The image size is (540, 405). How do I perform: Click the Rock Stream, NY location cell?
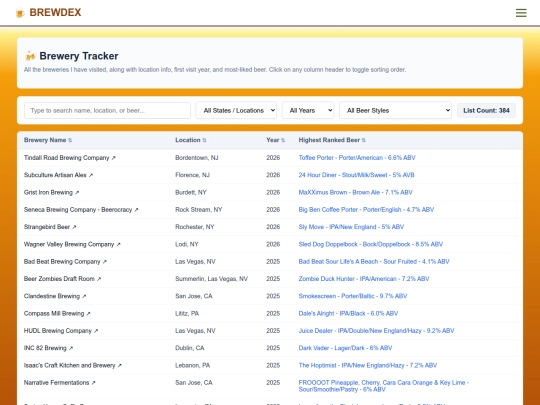[x=199, y=209]
